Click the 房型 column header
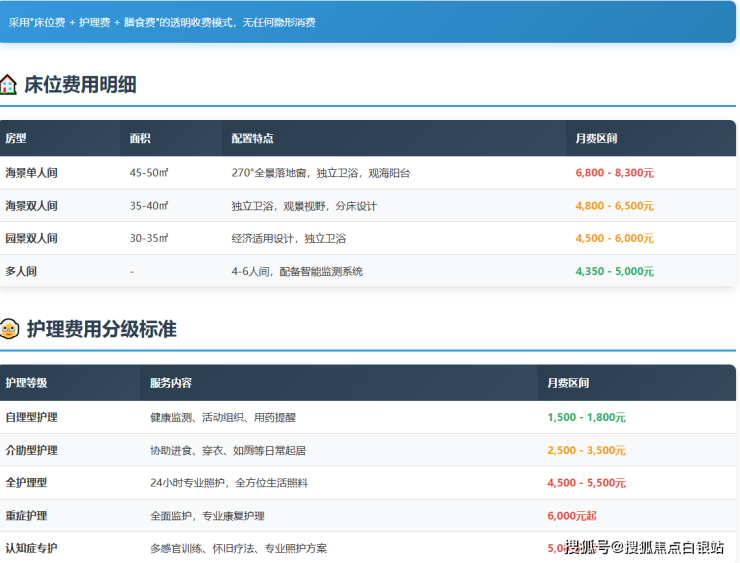This screenshot has height=563, width=740. pos(16,139)
